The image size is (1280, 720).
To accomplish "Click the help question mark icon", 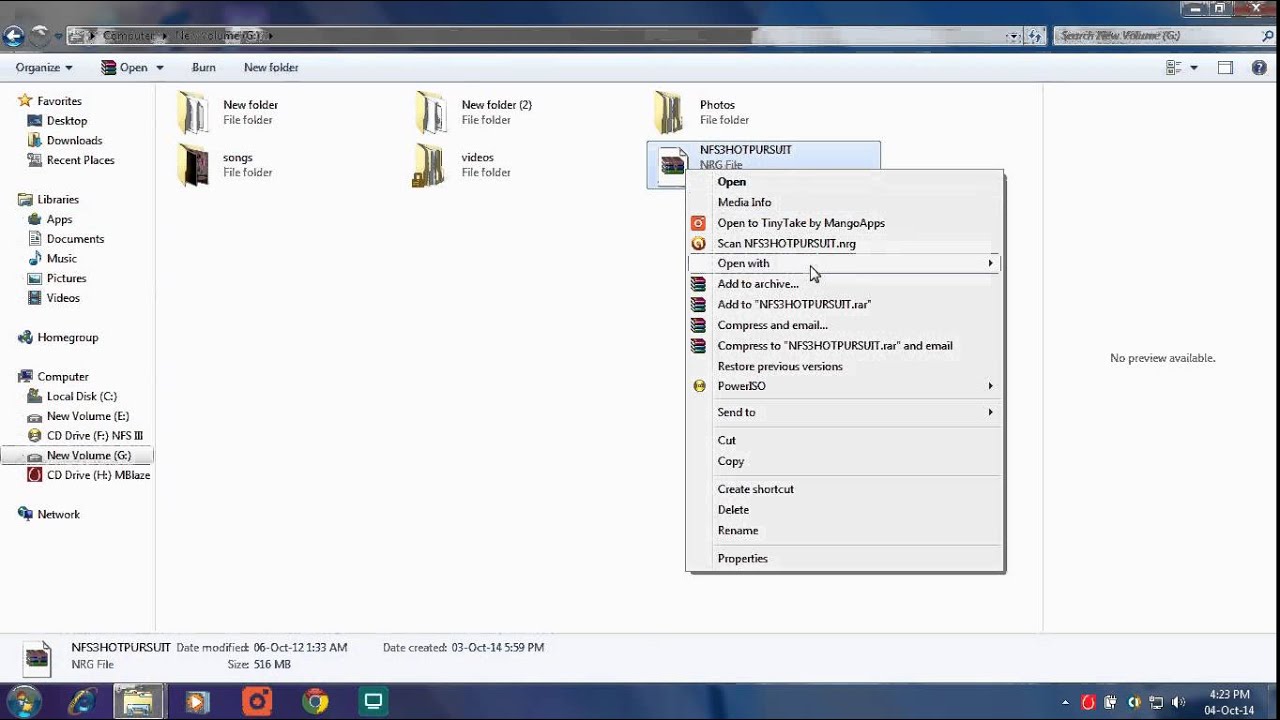I will pyautogui.click(x=1259, y=67).
